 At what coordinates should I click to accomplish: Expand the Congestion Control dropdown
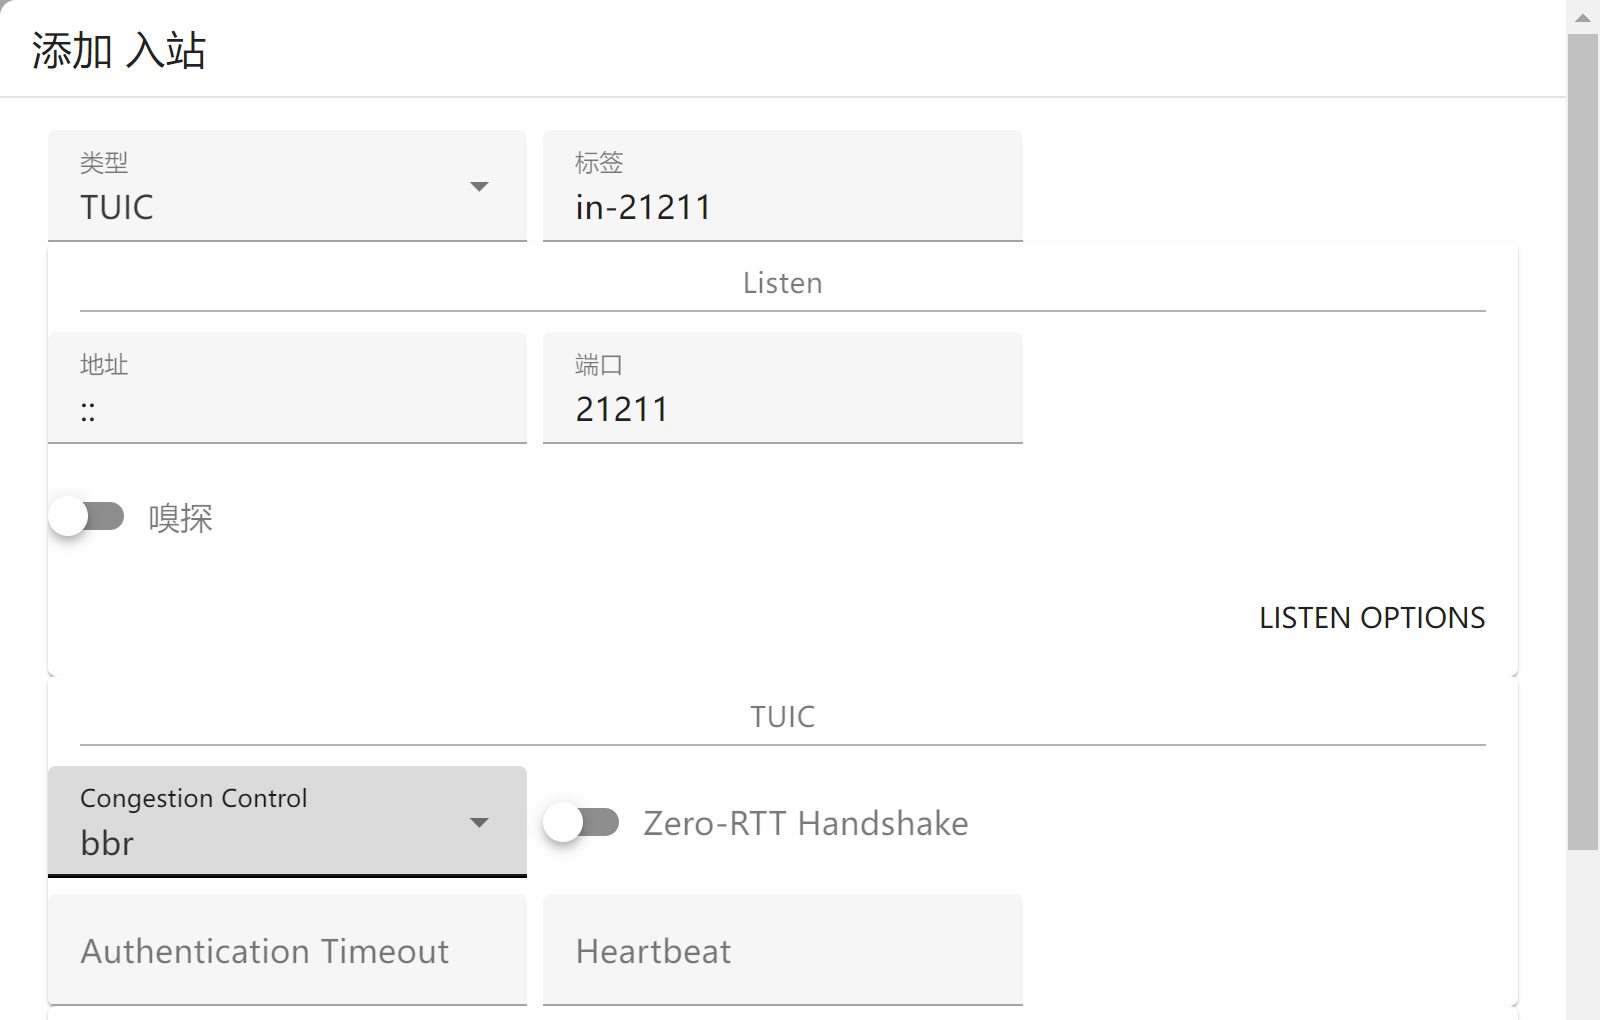(270, 823)
